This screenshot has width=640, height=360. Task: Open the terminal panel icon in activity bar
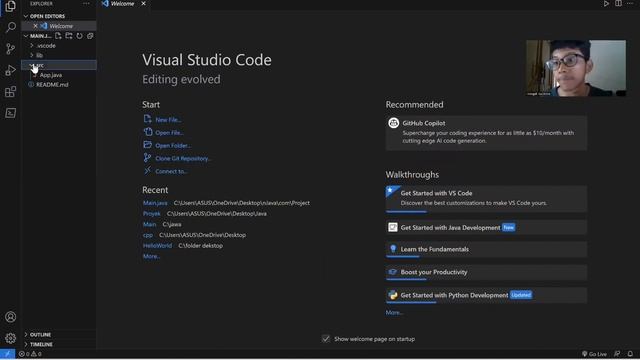pyautogui.click(x=11, y=113)
